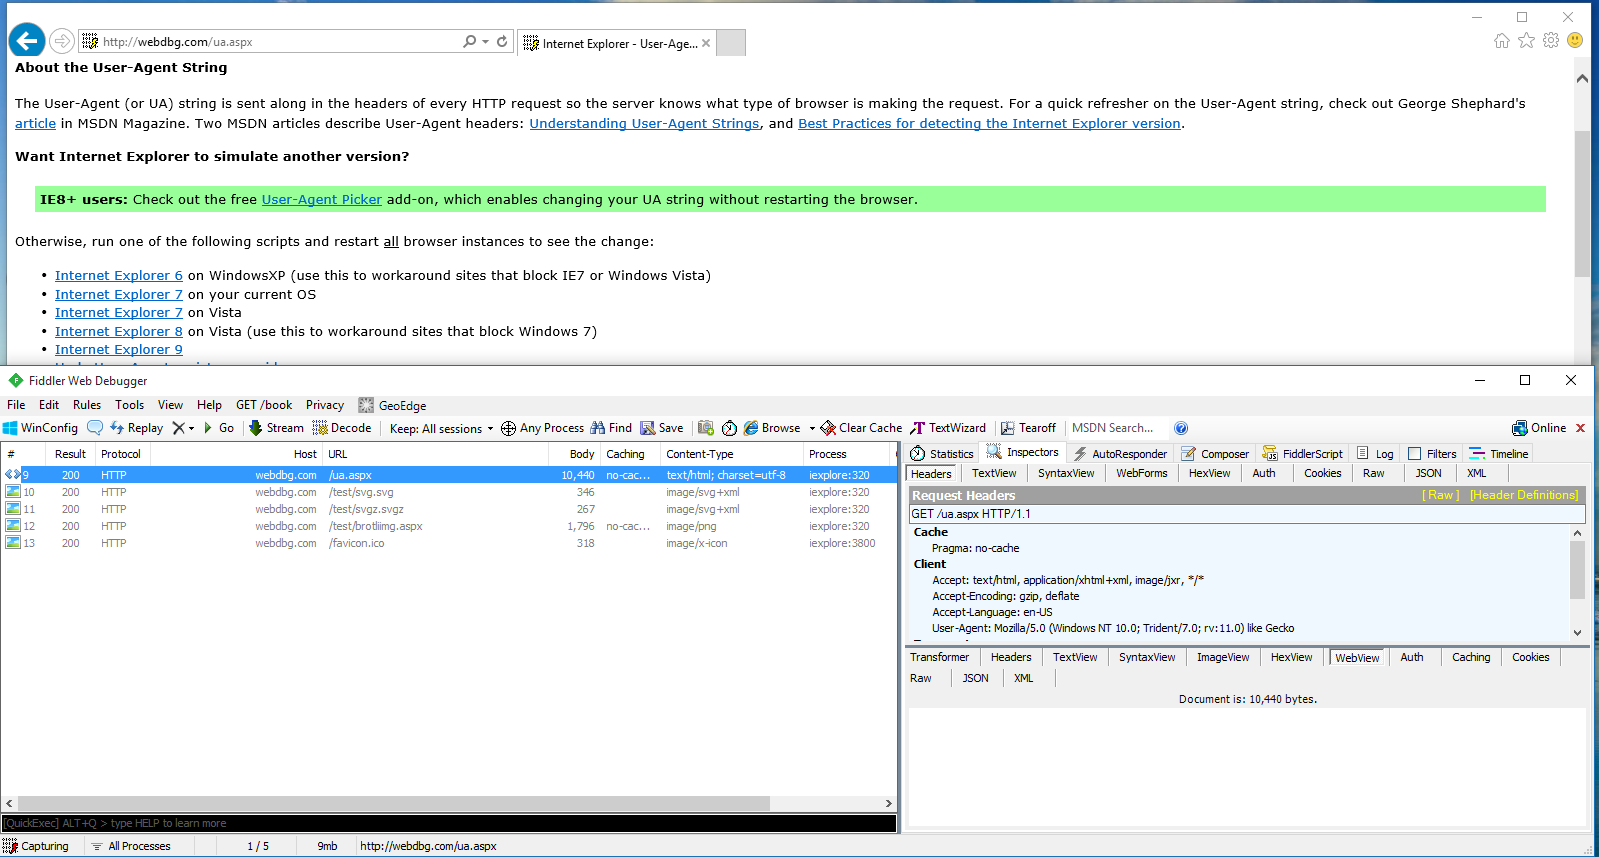This screenshot has width=1599, height=857.
Task: Click the timer icon in Fiddler toolbar
Action: [730, 428]
